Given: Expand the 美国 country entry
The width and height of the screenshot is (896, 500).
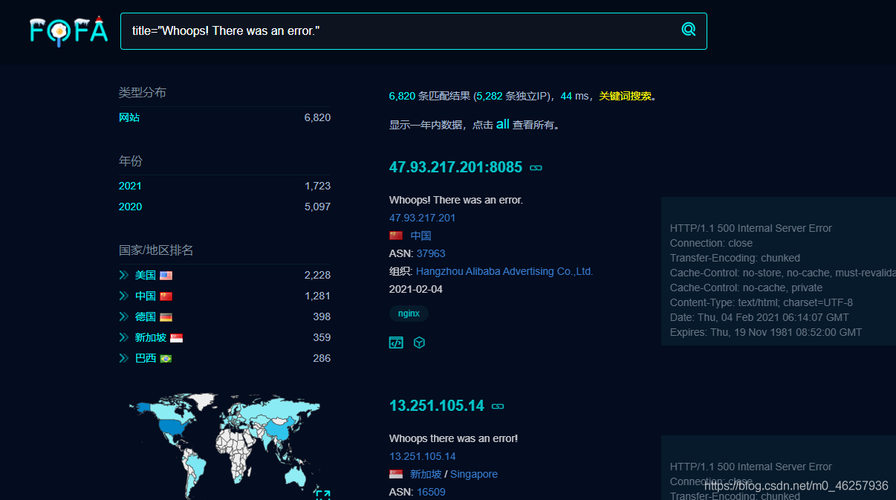Looking at the screenshot, I should [123, 275].
